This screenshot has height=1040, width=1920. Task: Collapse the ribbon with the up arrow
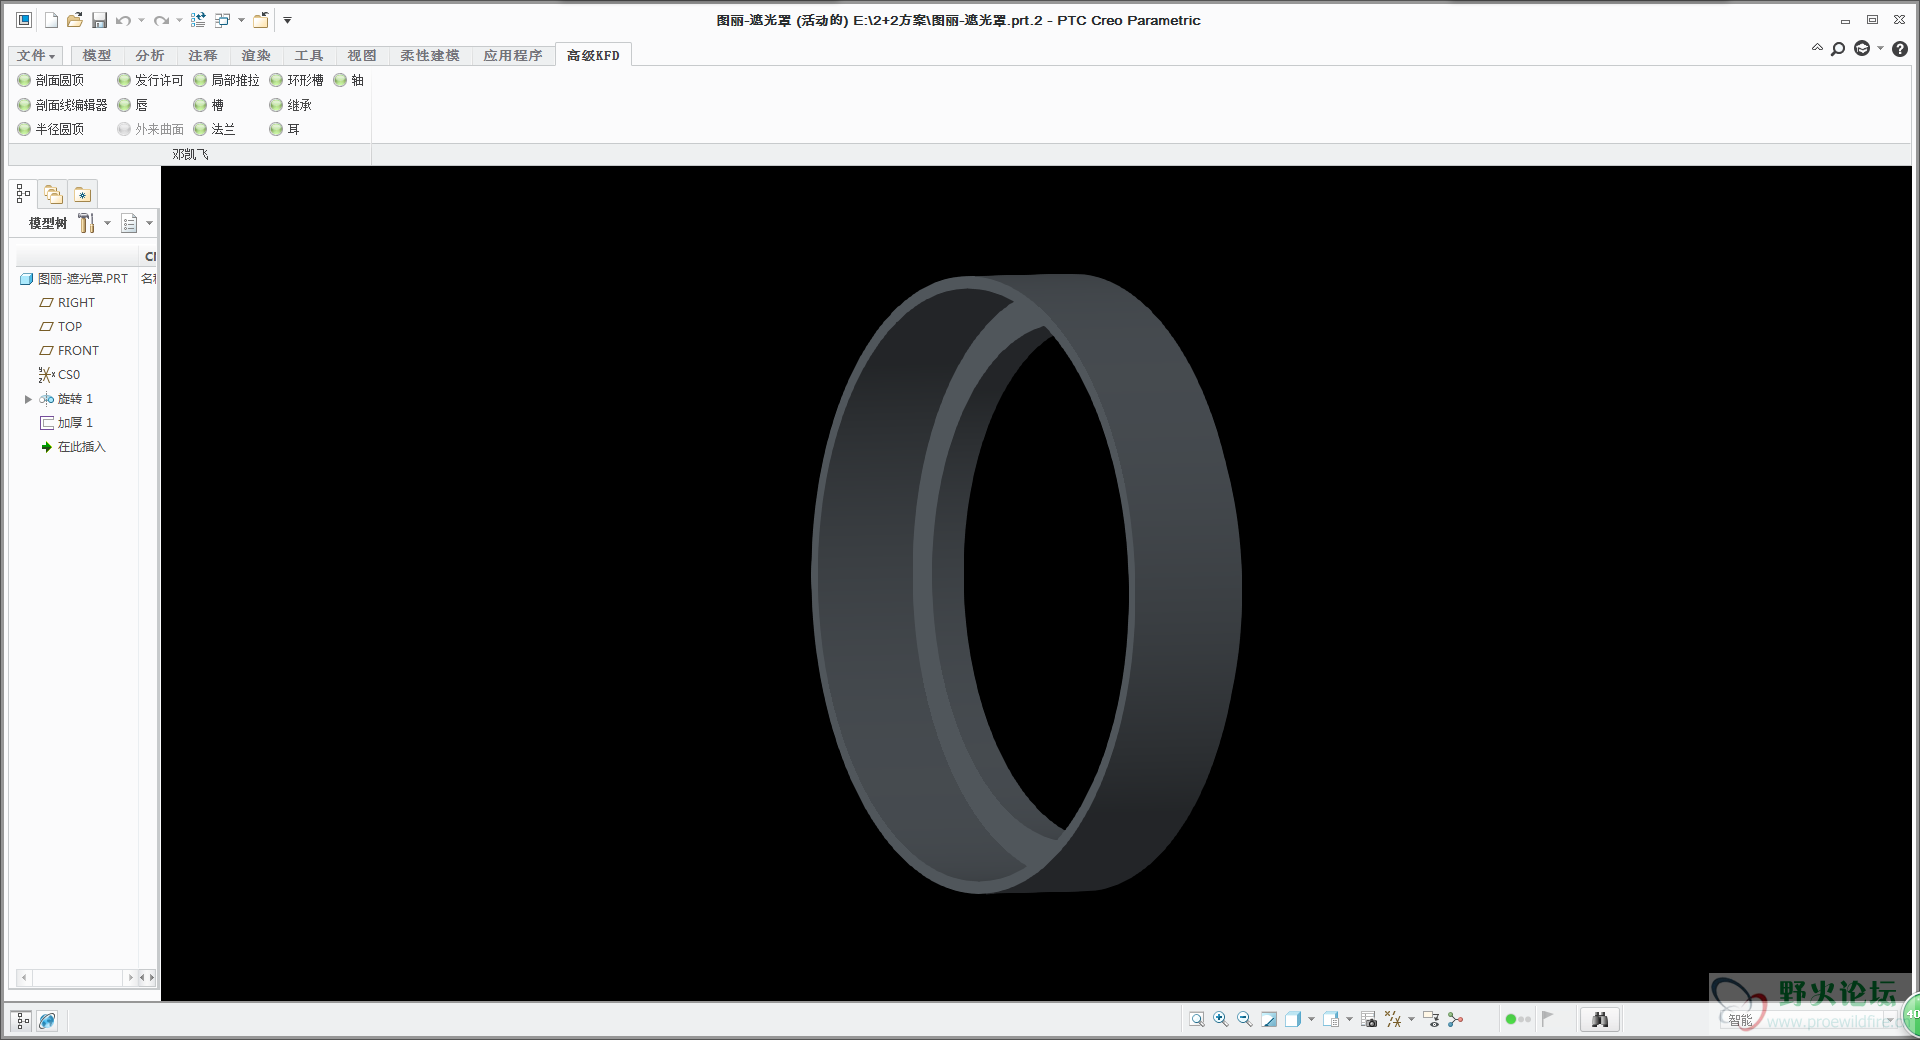tap(1817, 47)
